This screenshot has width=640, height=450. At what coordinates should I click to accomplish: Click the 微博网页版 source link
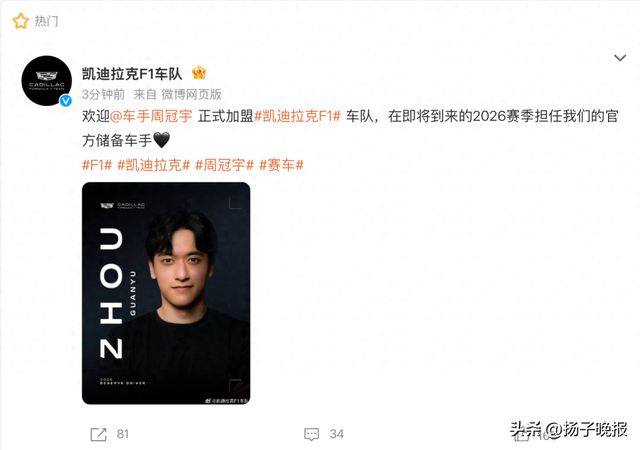click(191, 95)
